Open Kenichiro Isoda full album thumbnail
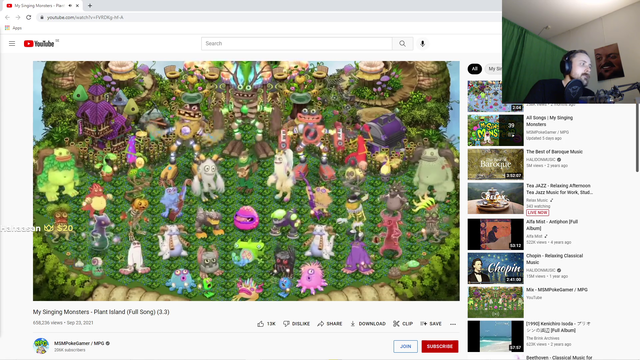Screen dimensions: 640x360 495,336
